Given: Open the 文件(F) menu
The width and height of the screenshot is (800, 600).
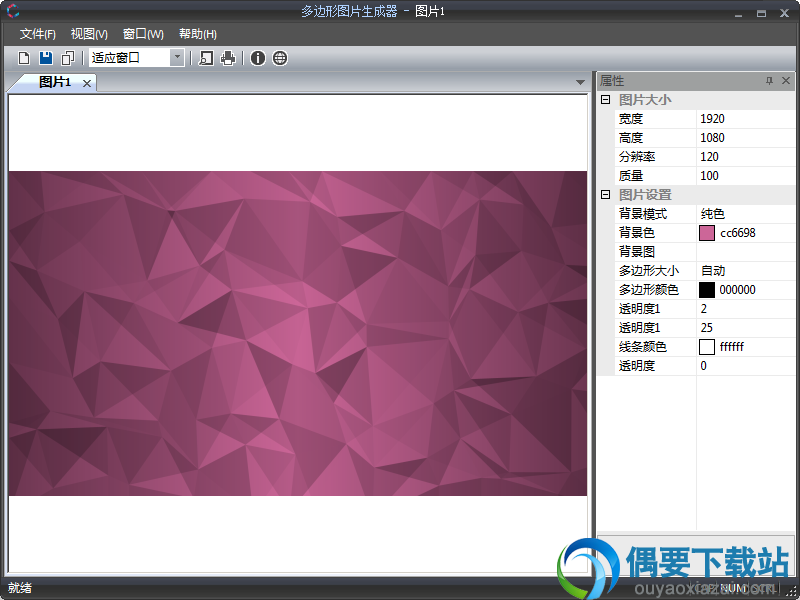Looking at the screenshot, I should click(38, 34).
